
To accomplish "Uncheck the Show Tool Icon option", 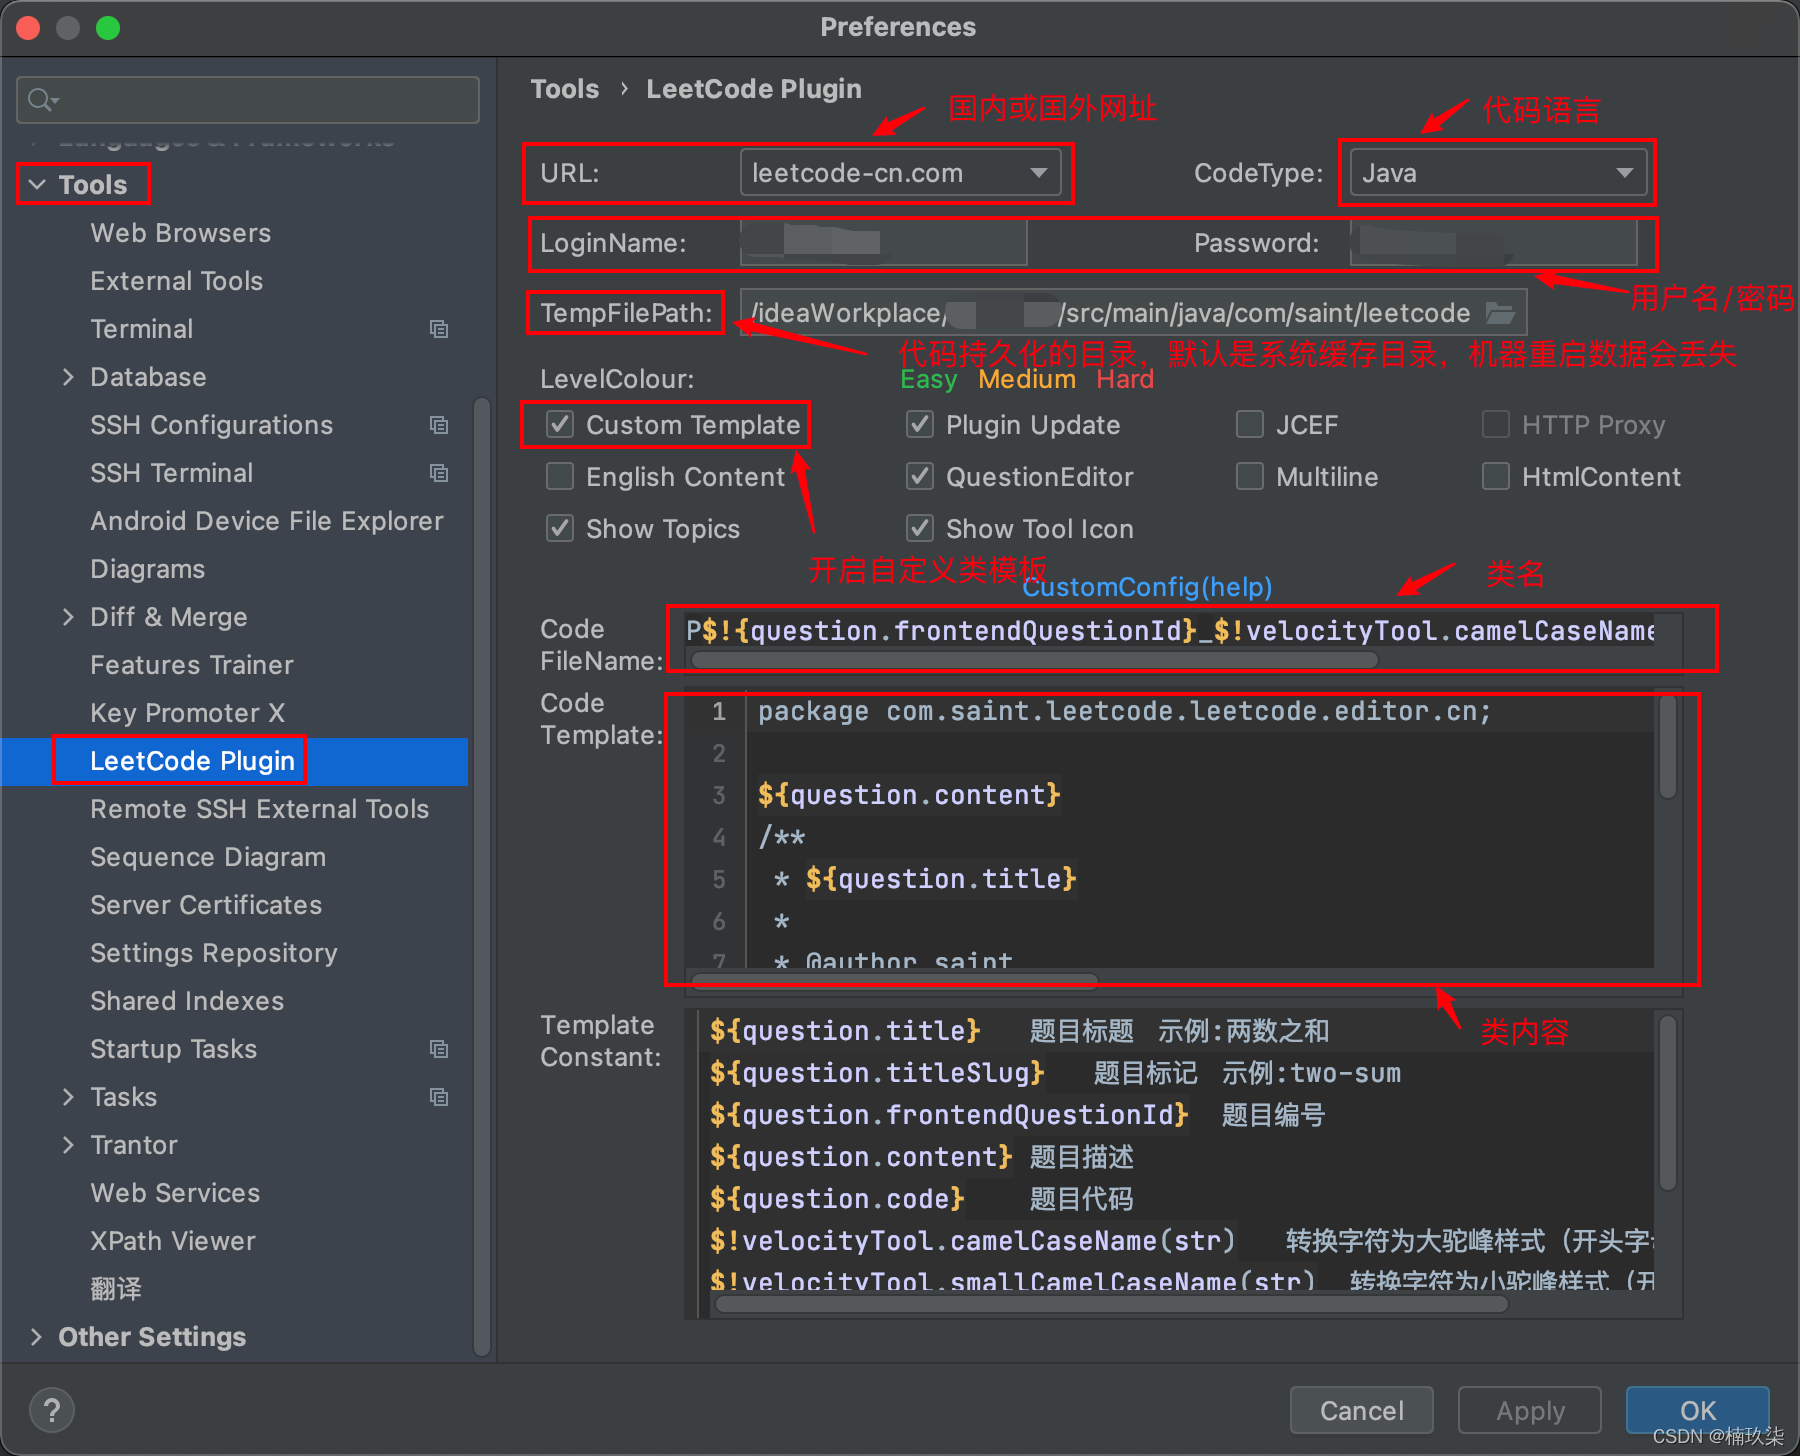I will click(x=920, y=528).
